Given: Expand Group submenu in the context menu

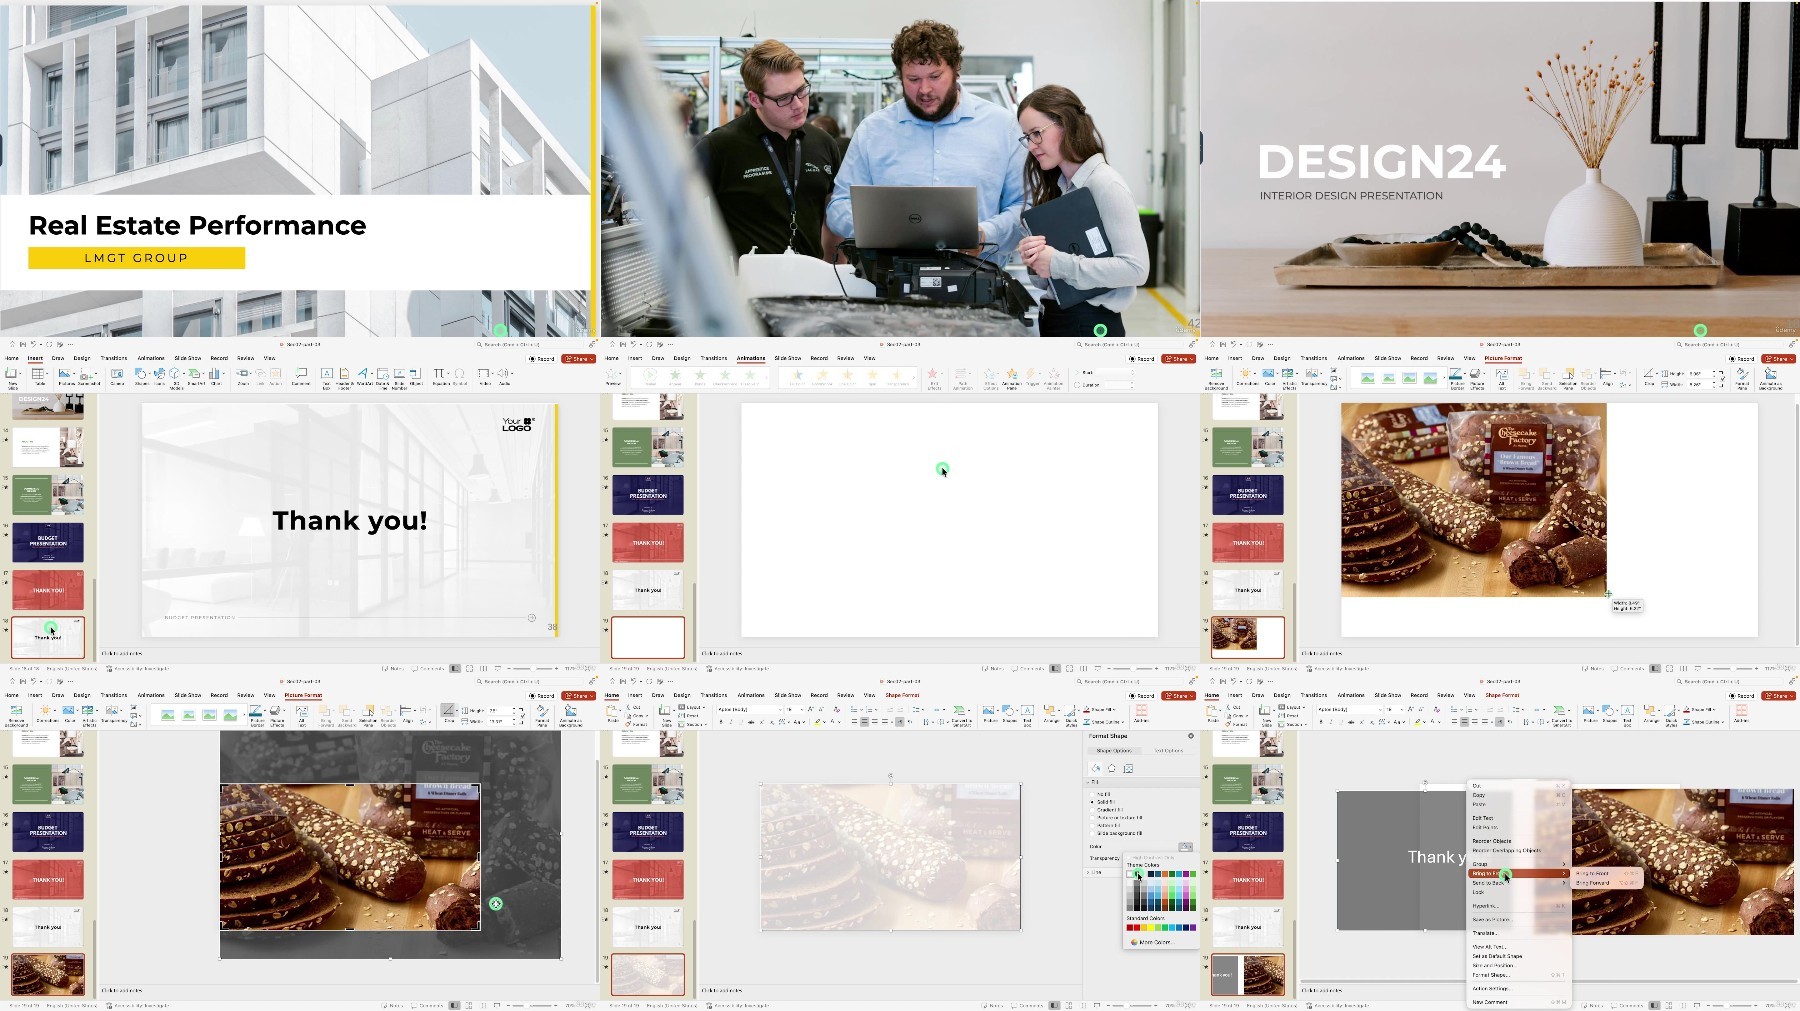Looking at the screenshot, I should point(1518,864).
